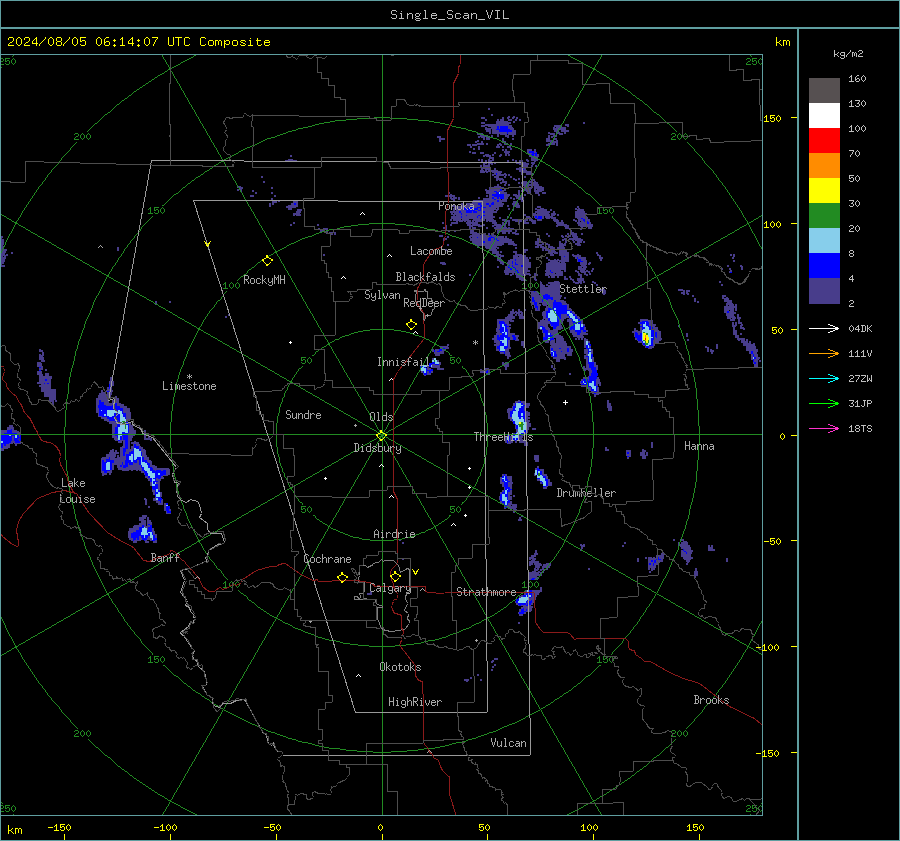Click the Vulcan town label
This screenshot has height=841, width=900.
[x=508, y=743]
